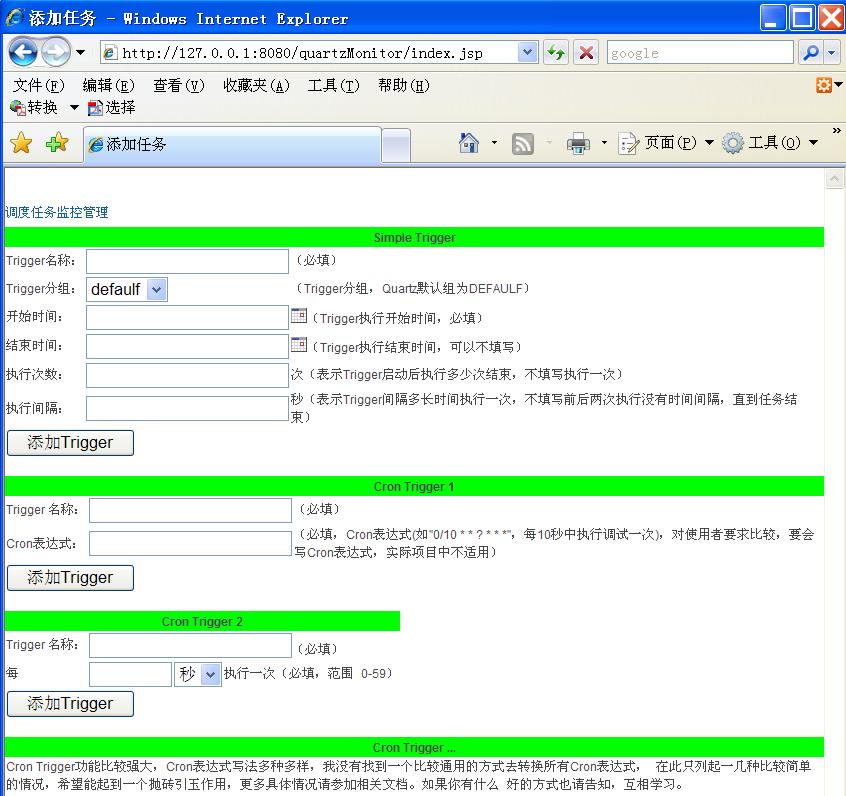846x796 pixels.
Task: Click the 执行间隔 input field
Action: tap(187, 409)
